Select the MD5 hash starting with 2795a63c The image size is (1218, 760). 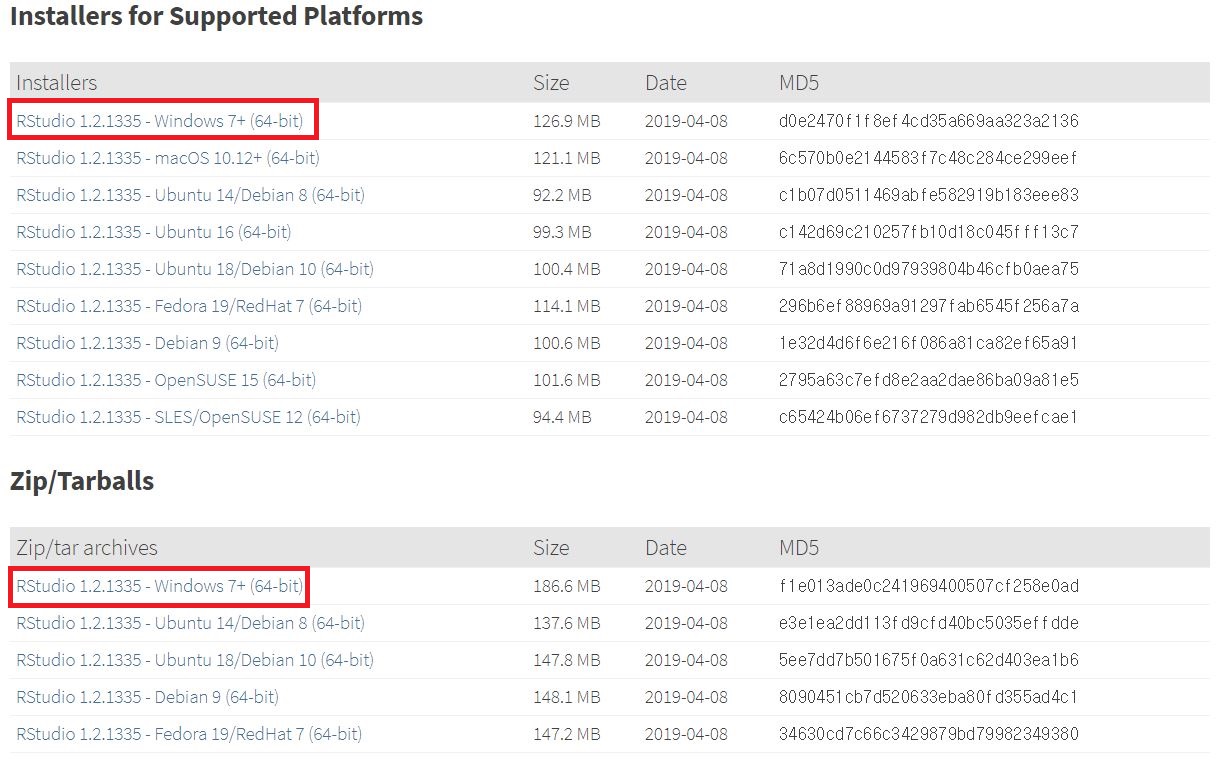929,380
